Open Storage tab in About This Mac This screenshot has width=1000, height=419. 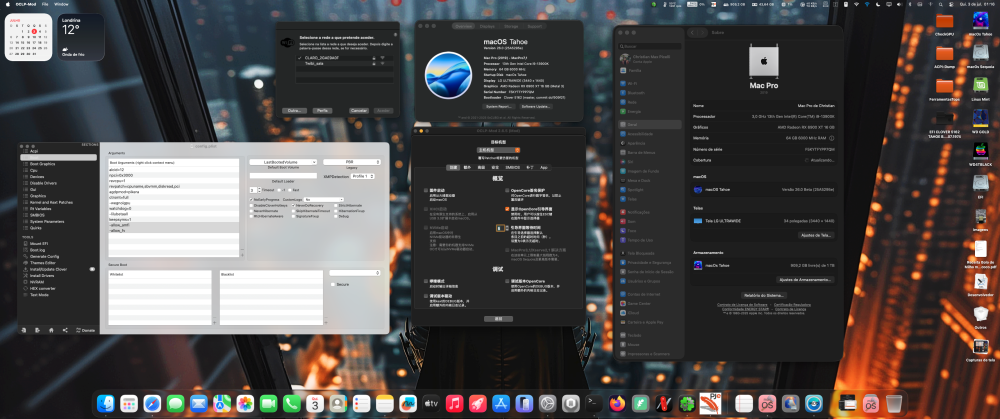click(x=511, y=26)
